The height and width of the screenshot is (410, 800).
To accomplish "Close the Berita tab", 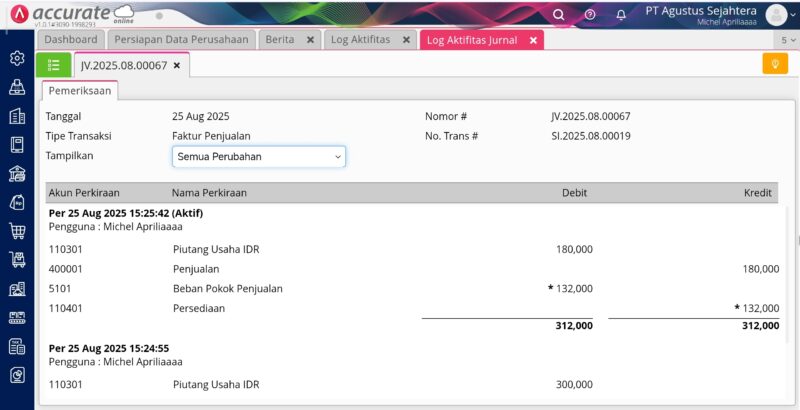I will (310, 40).
